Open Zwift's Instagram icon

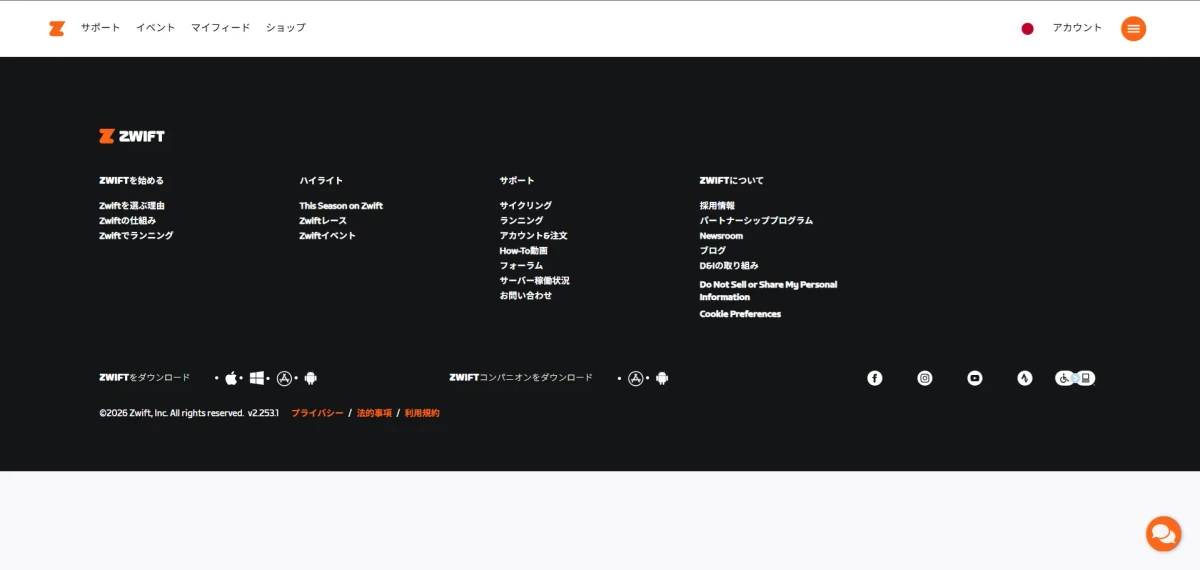925,378
